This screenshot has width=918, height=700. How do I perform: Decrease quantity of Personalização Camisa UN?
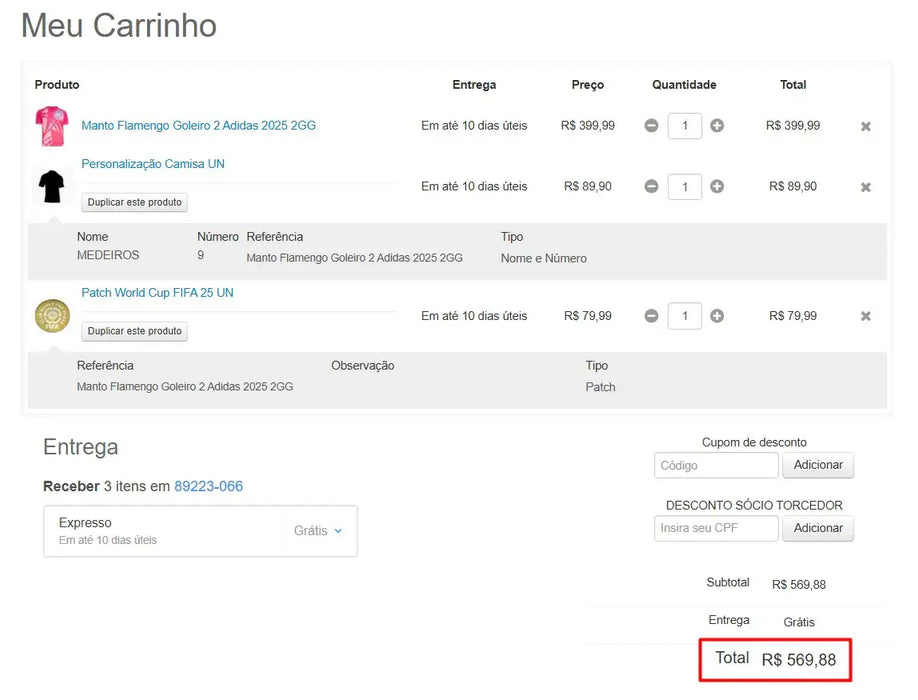coord(651,186)
